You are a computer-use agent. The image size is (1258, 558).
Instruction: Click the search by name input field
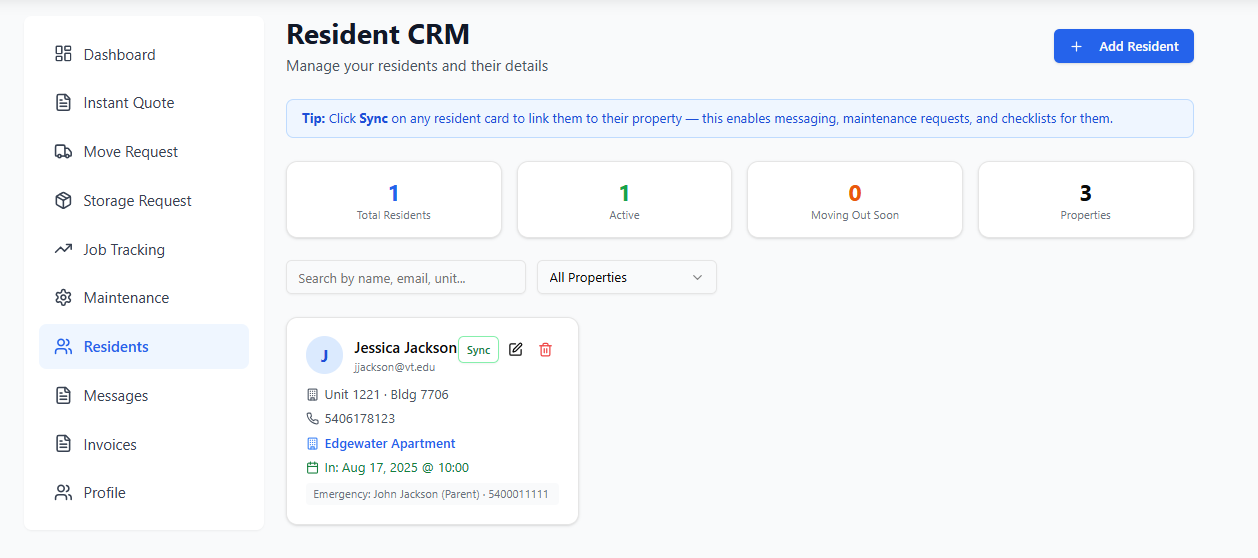pyautogui.click(x=406, y=277)
